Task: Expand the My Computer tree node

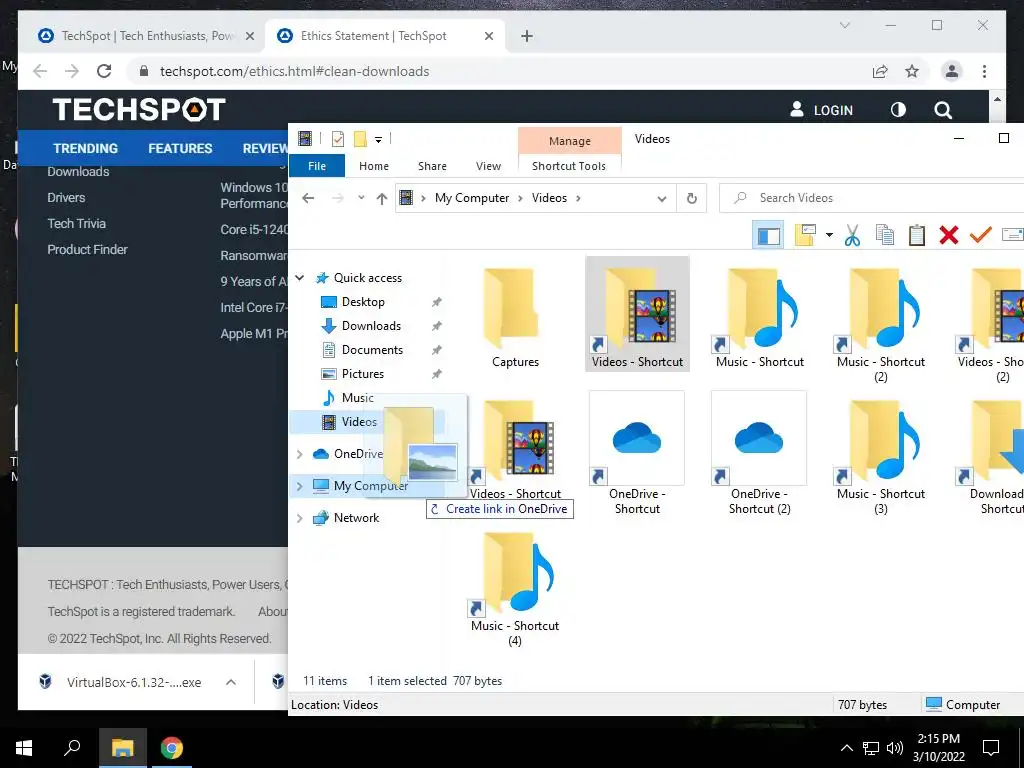Action: pyautogui.click(x=300, y=486)
